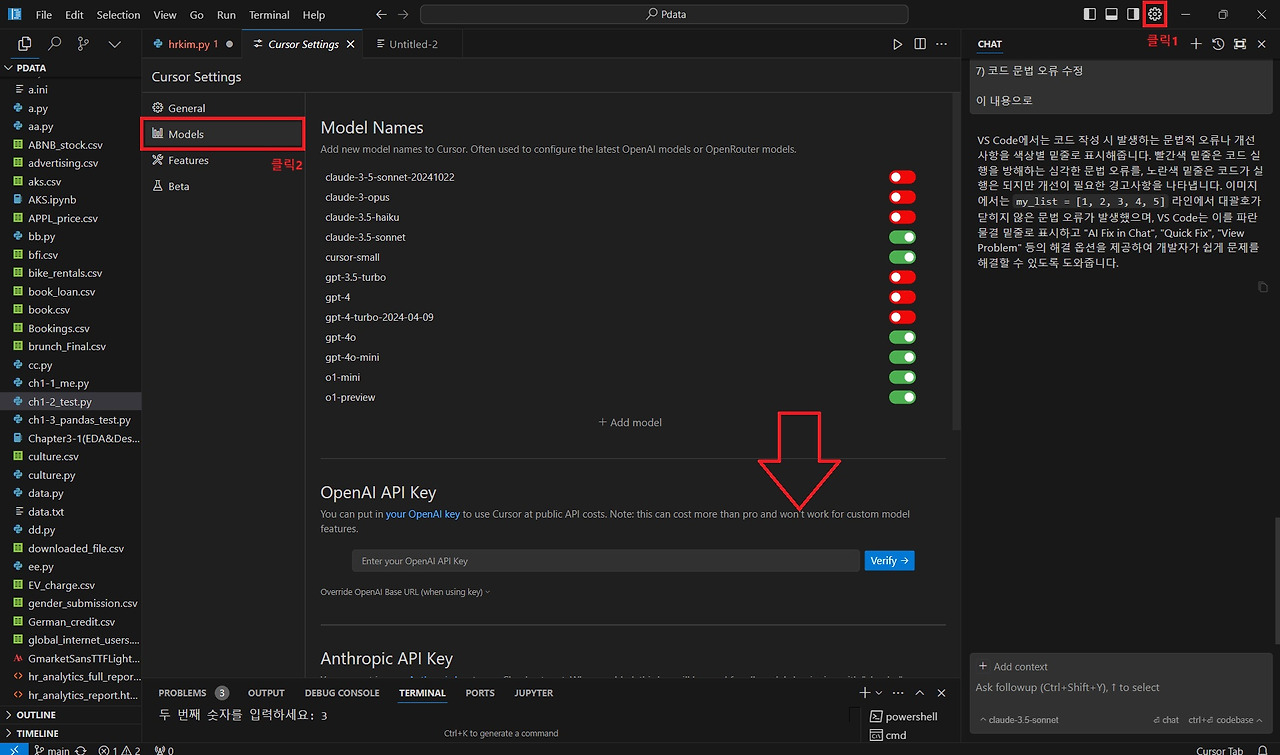Switch to the JUPYTER panel tab

pyautogui.click(x=533, y=693)
